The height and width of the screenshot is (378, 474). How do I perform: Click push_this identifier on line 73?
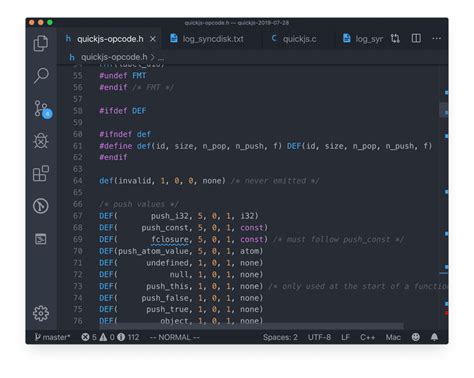pos(168,286)
